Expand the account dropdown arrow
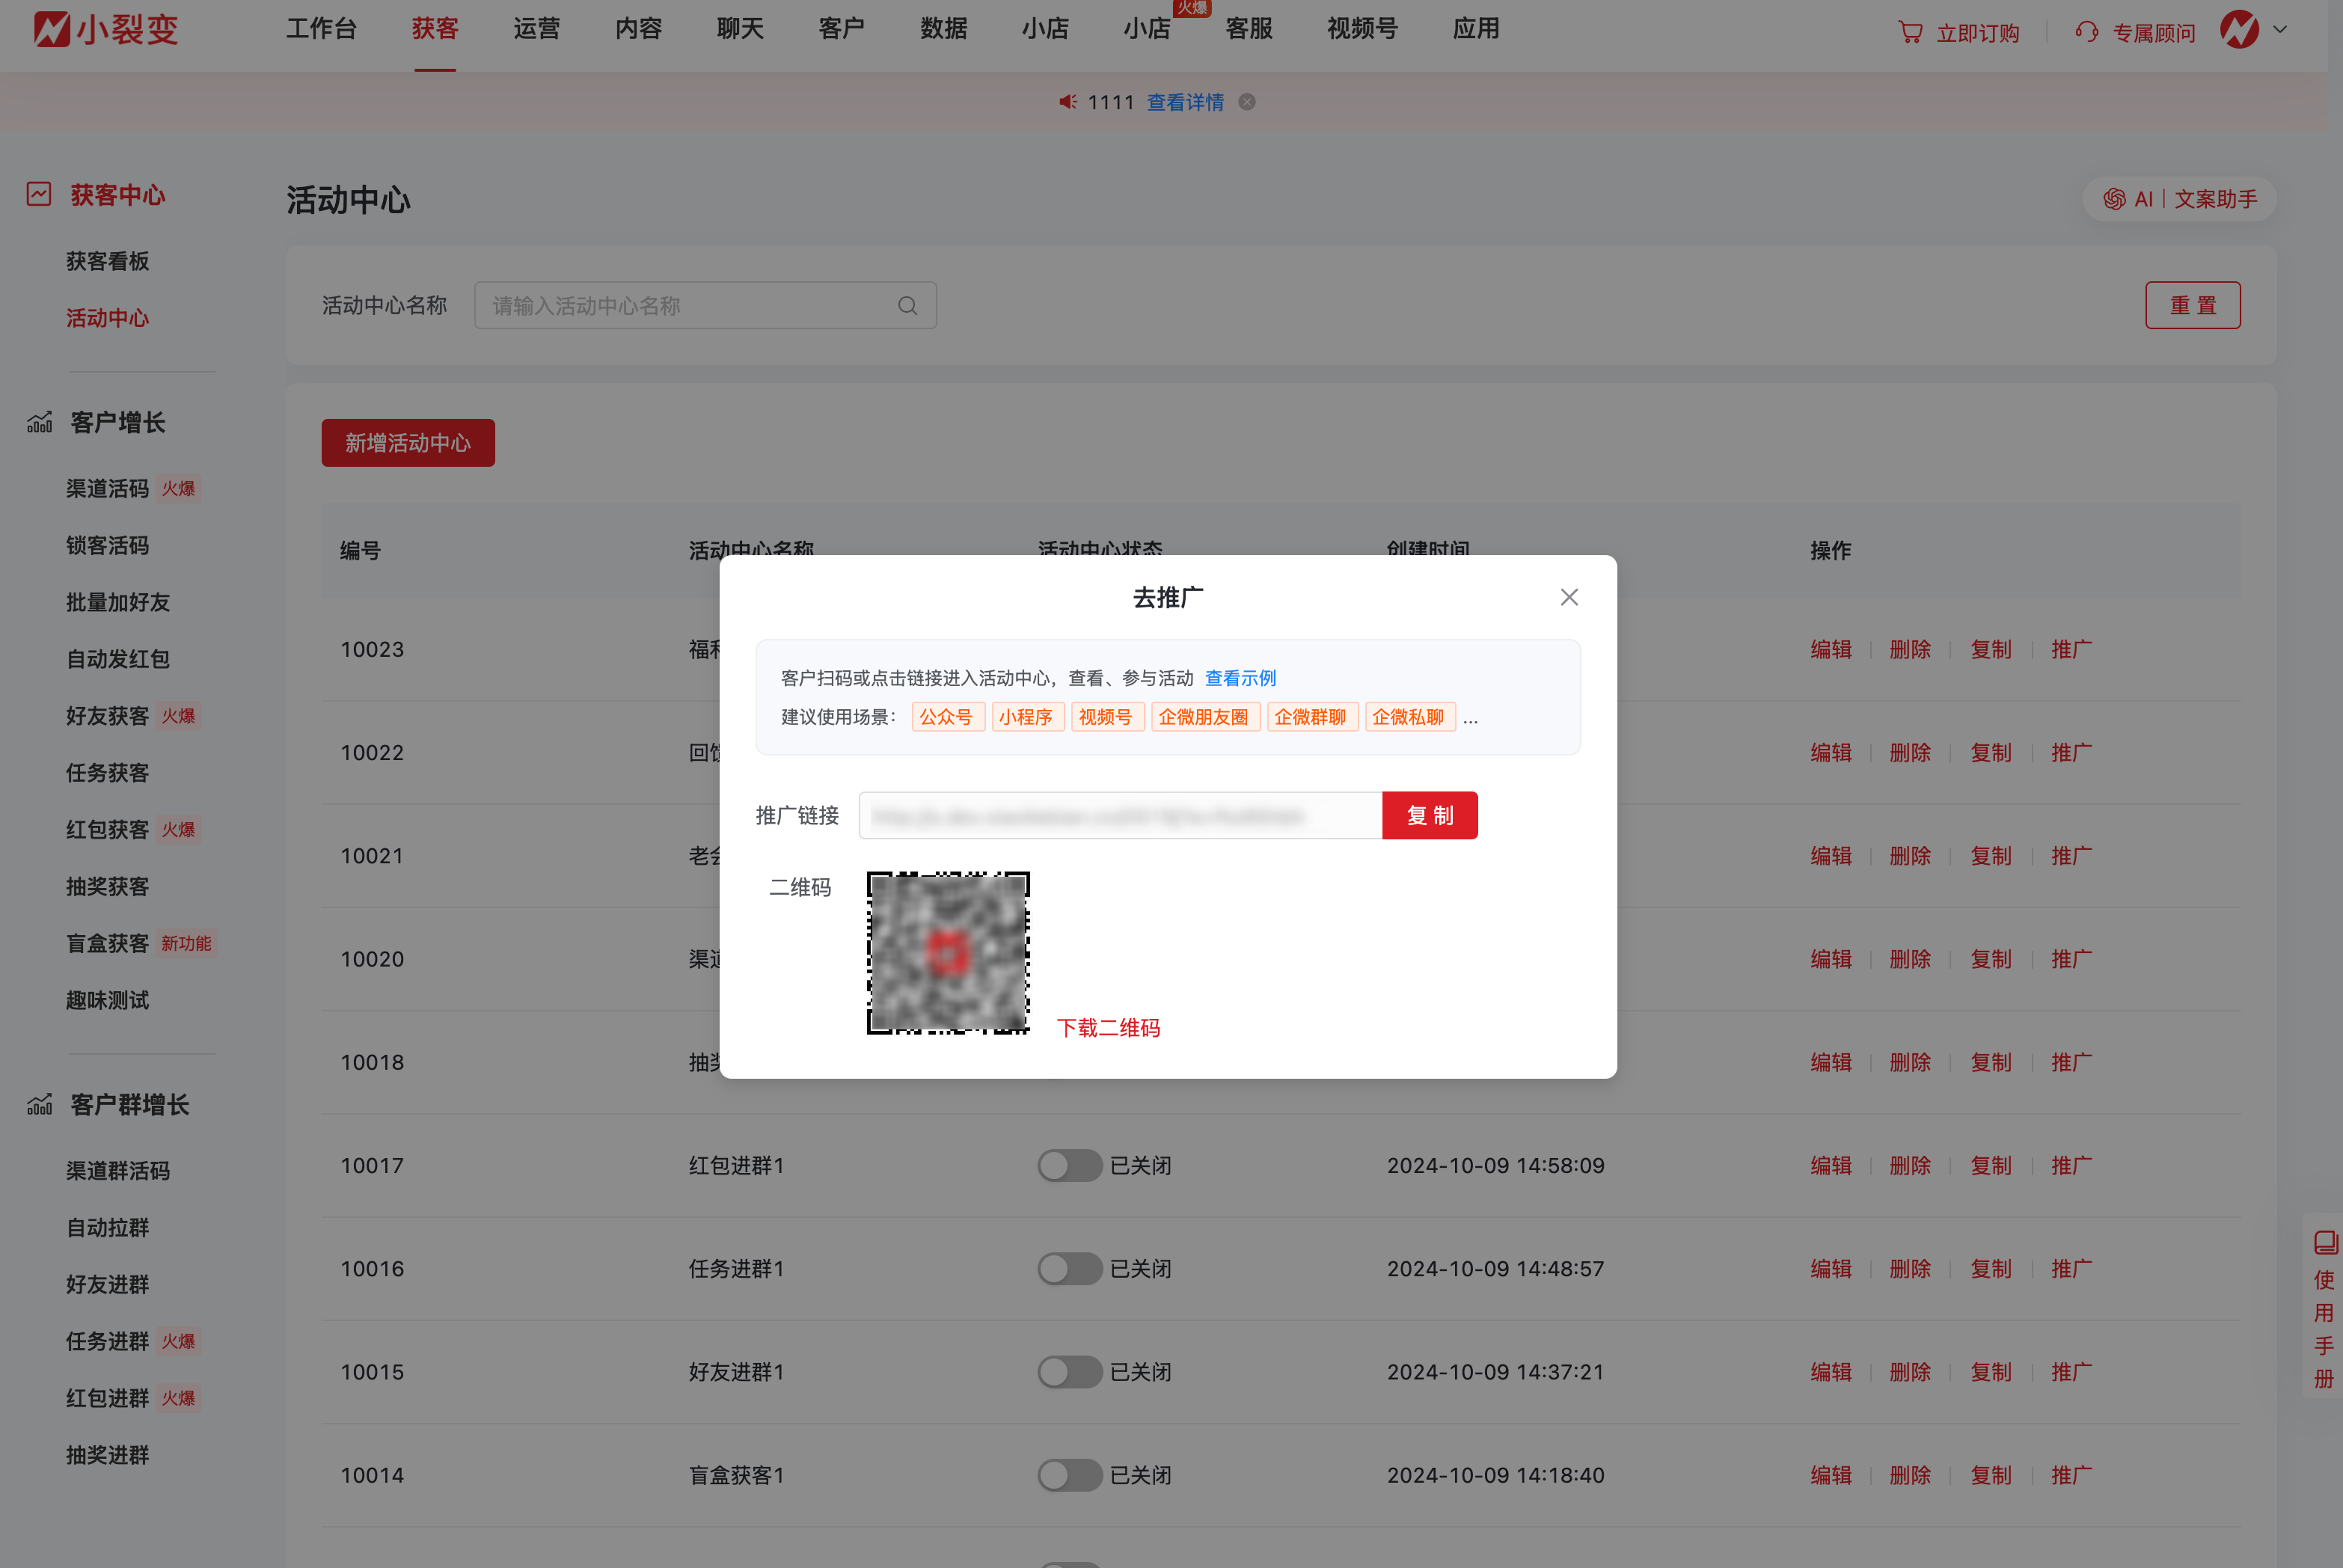Screen dimensions: 2343x1568 click(x=2280, y=29)
